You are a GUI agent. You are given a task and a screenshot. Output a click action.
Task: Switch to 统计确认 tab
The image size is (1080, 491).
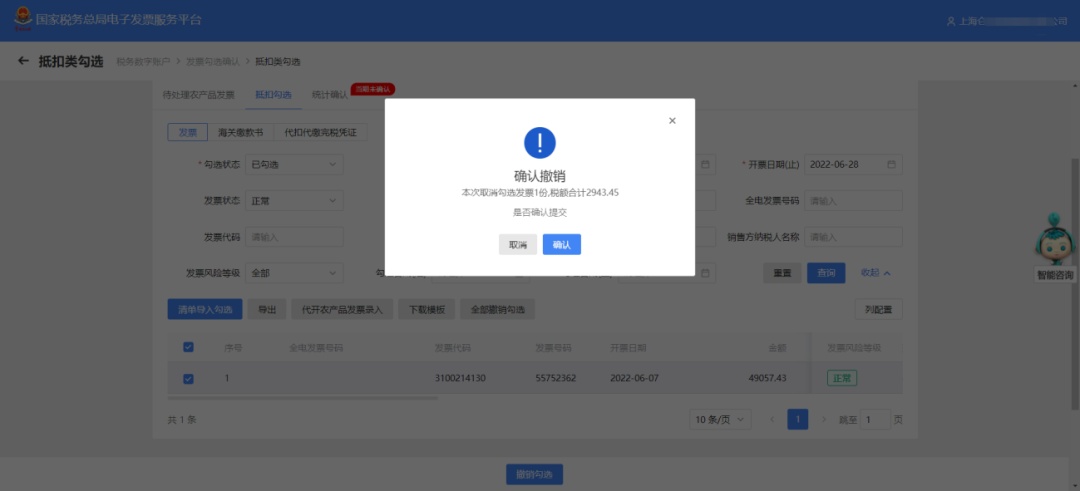(330, 95)
